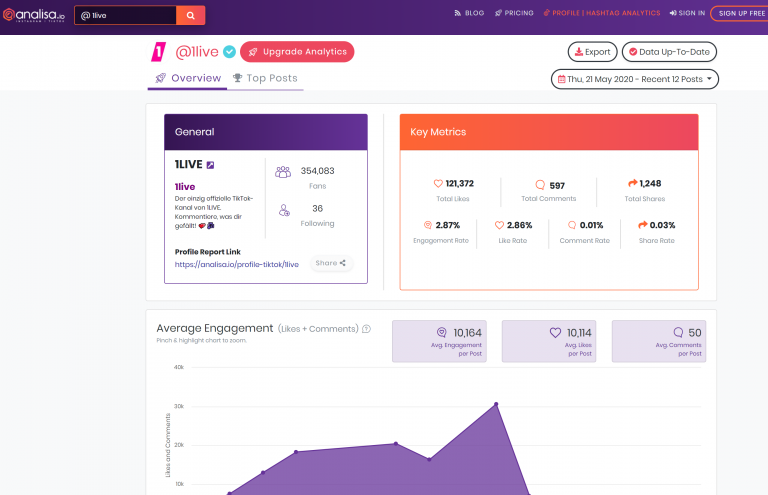Go to Profile | Hashtag Analytics
The image size is (768, 495).
click(602, 13)
